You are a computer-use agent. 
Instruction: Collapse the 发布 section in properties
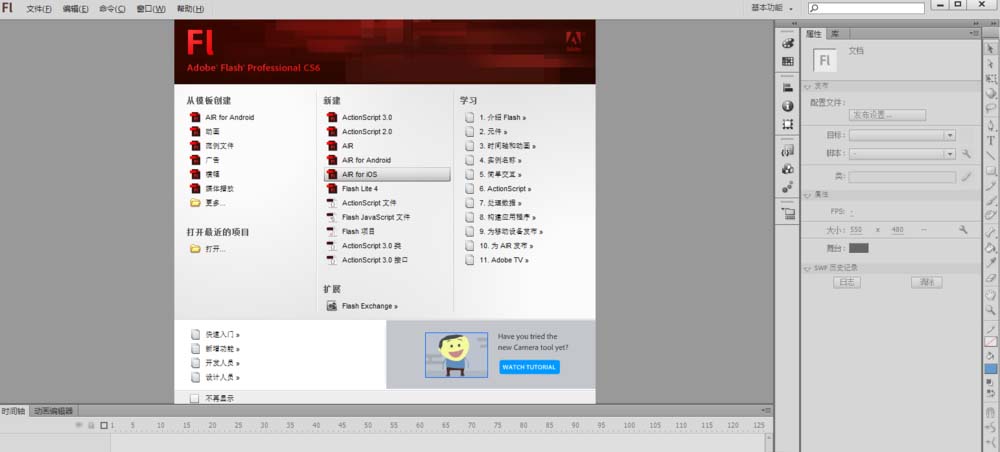[x=807, y=85]
